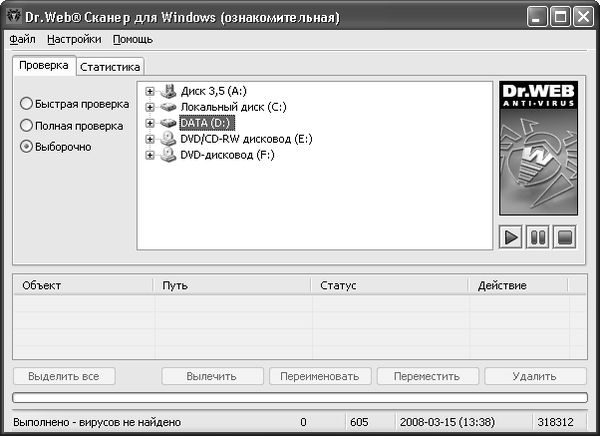The height and width of the screenshot is (436, 600).
Task: Click the floppy Disk 3,5 (A:) icon
Action: 168,92
